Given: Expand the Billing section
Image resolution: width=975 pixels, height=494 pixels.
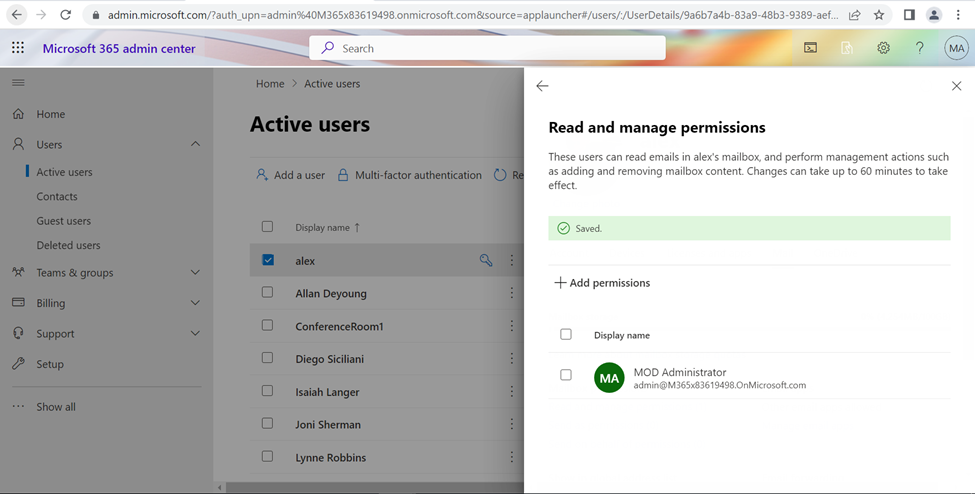Looking at the screenshot, I should click(195, 302).
